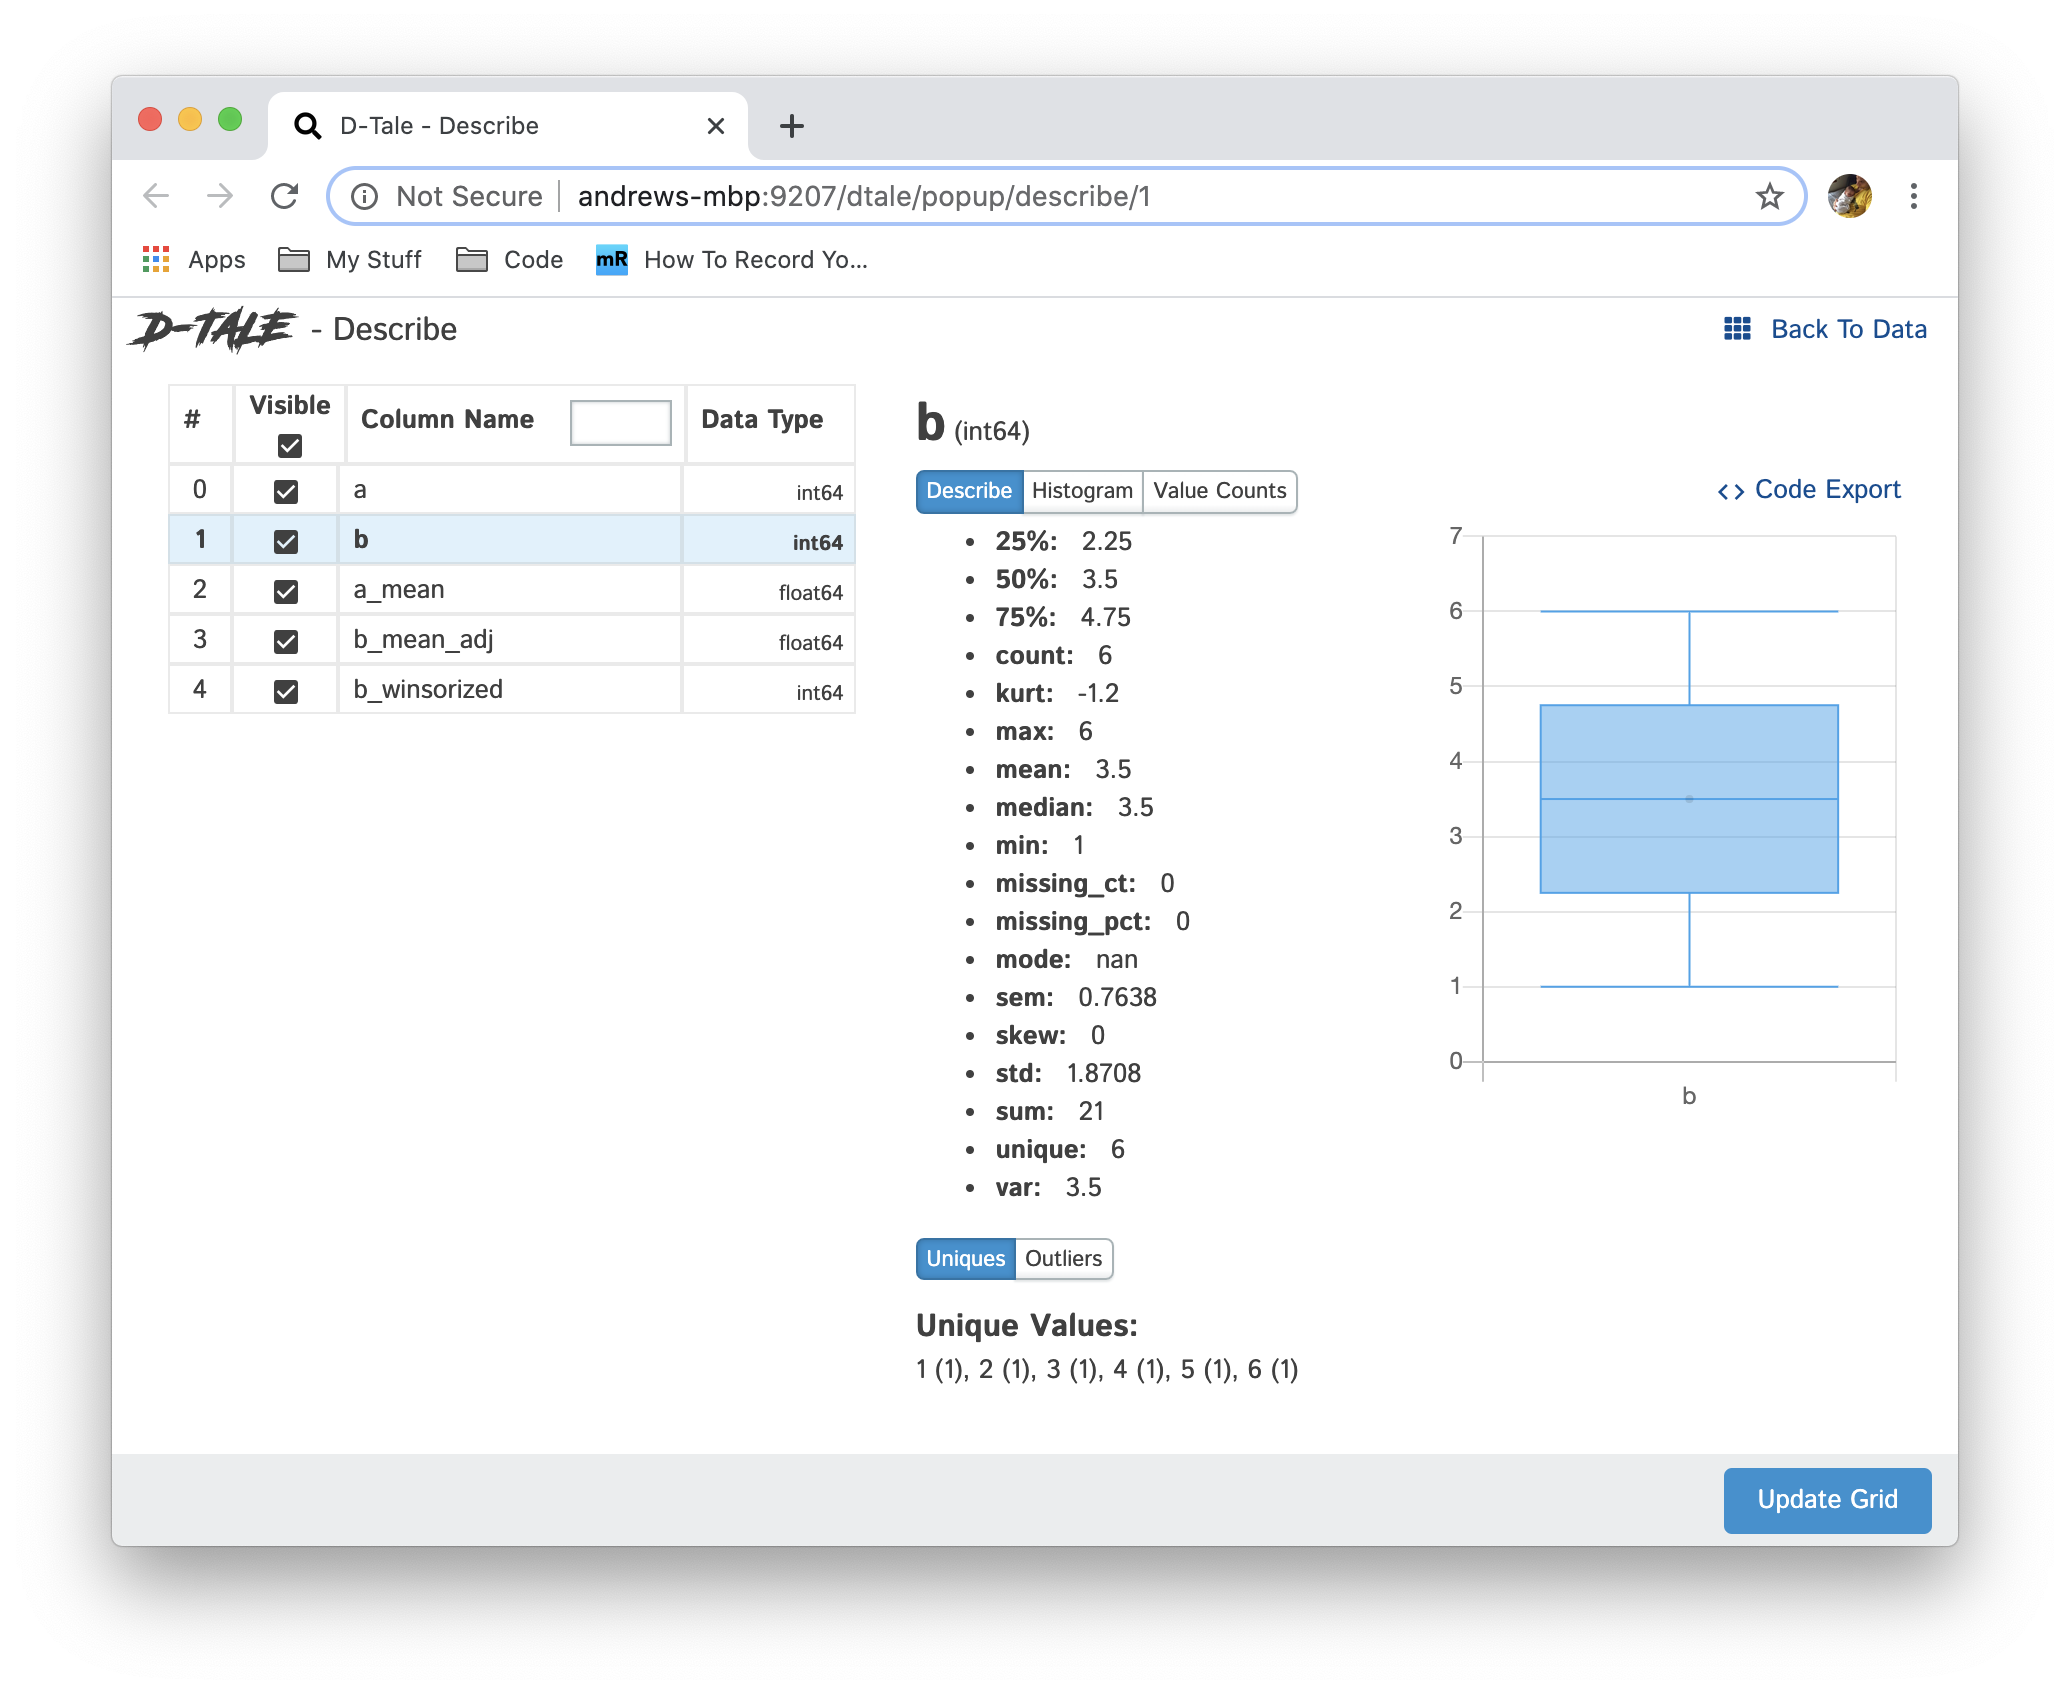
Task: Uncheck visibility for b_winsorized
Action: click(286, 691)
